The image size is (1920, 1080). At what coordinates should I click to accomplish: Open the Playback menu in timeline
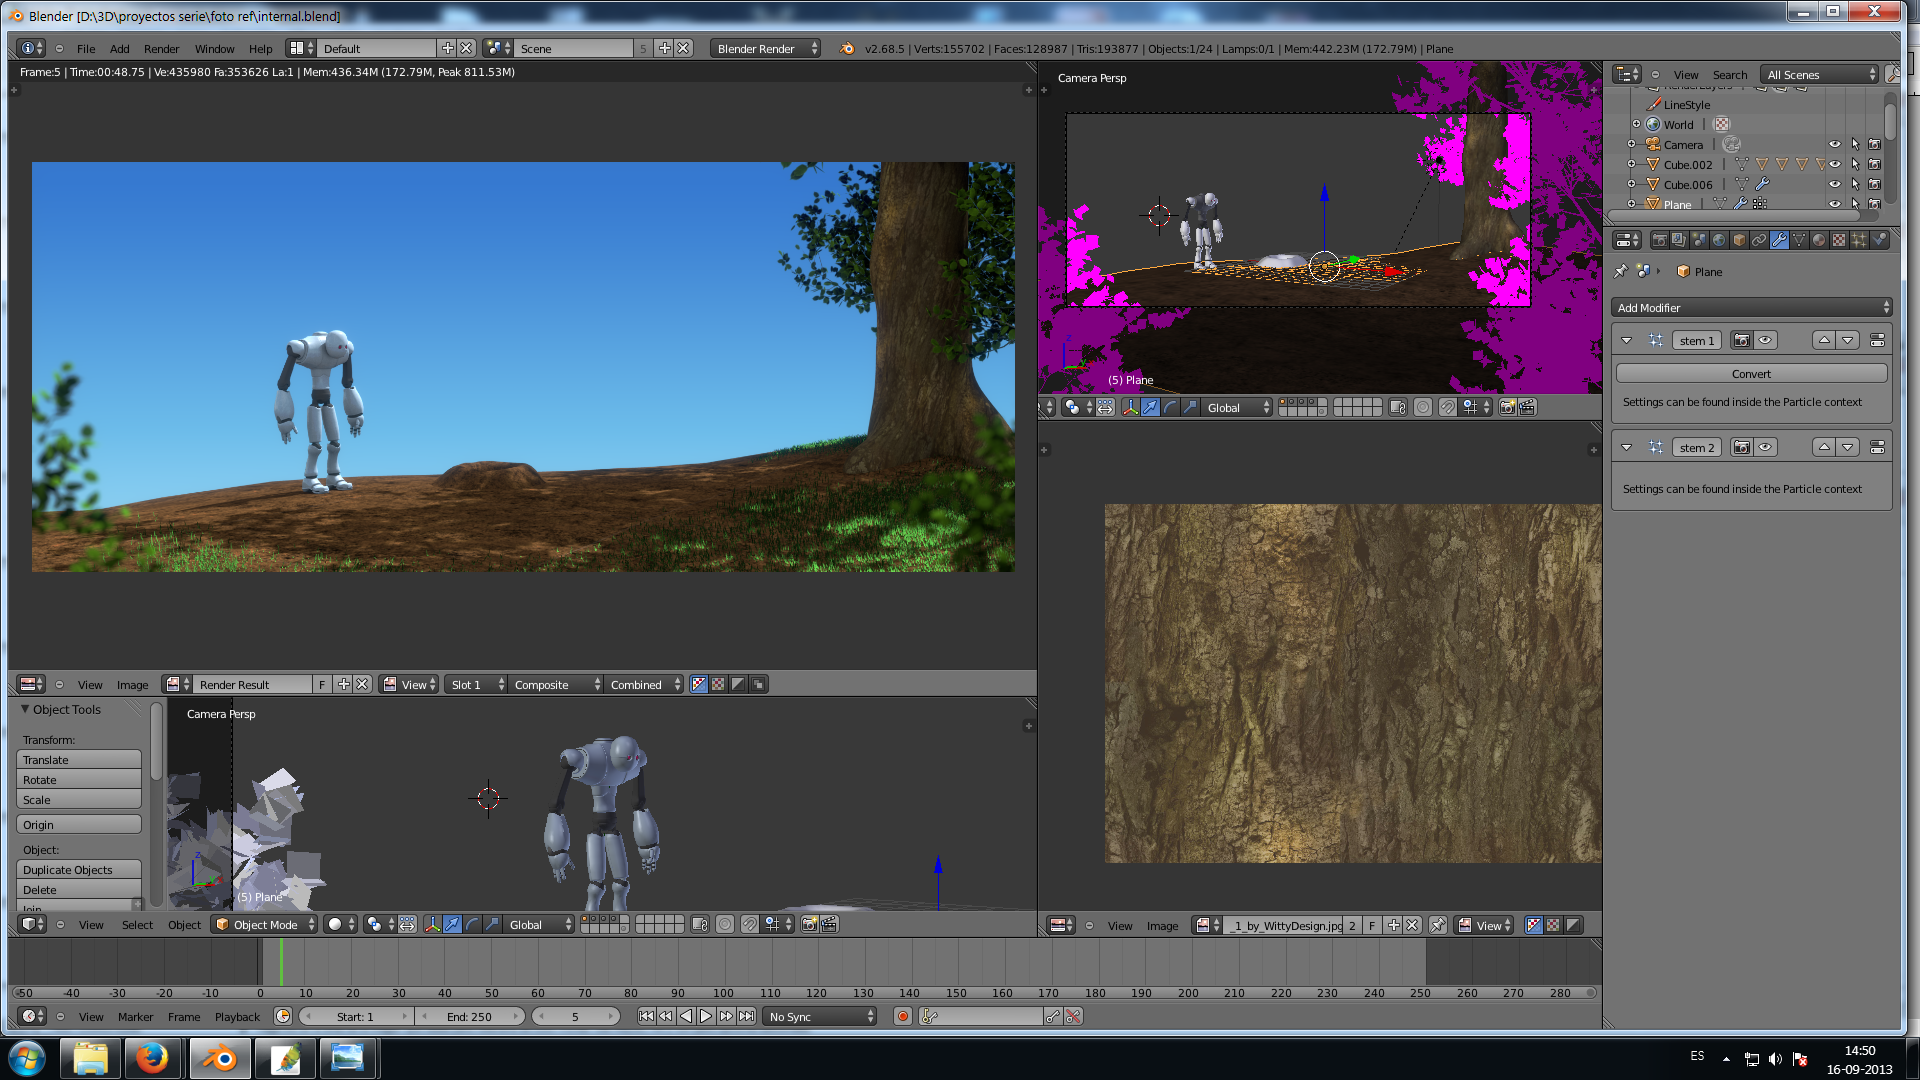pos(237,1016)
